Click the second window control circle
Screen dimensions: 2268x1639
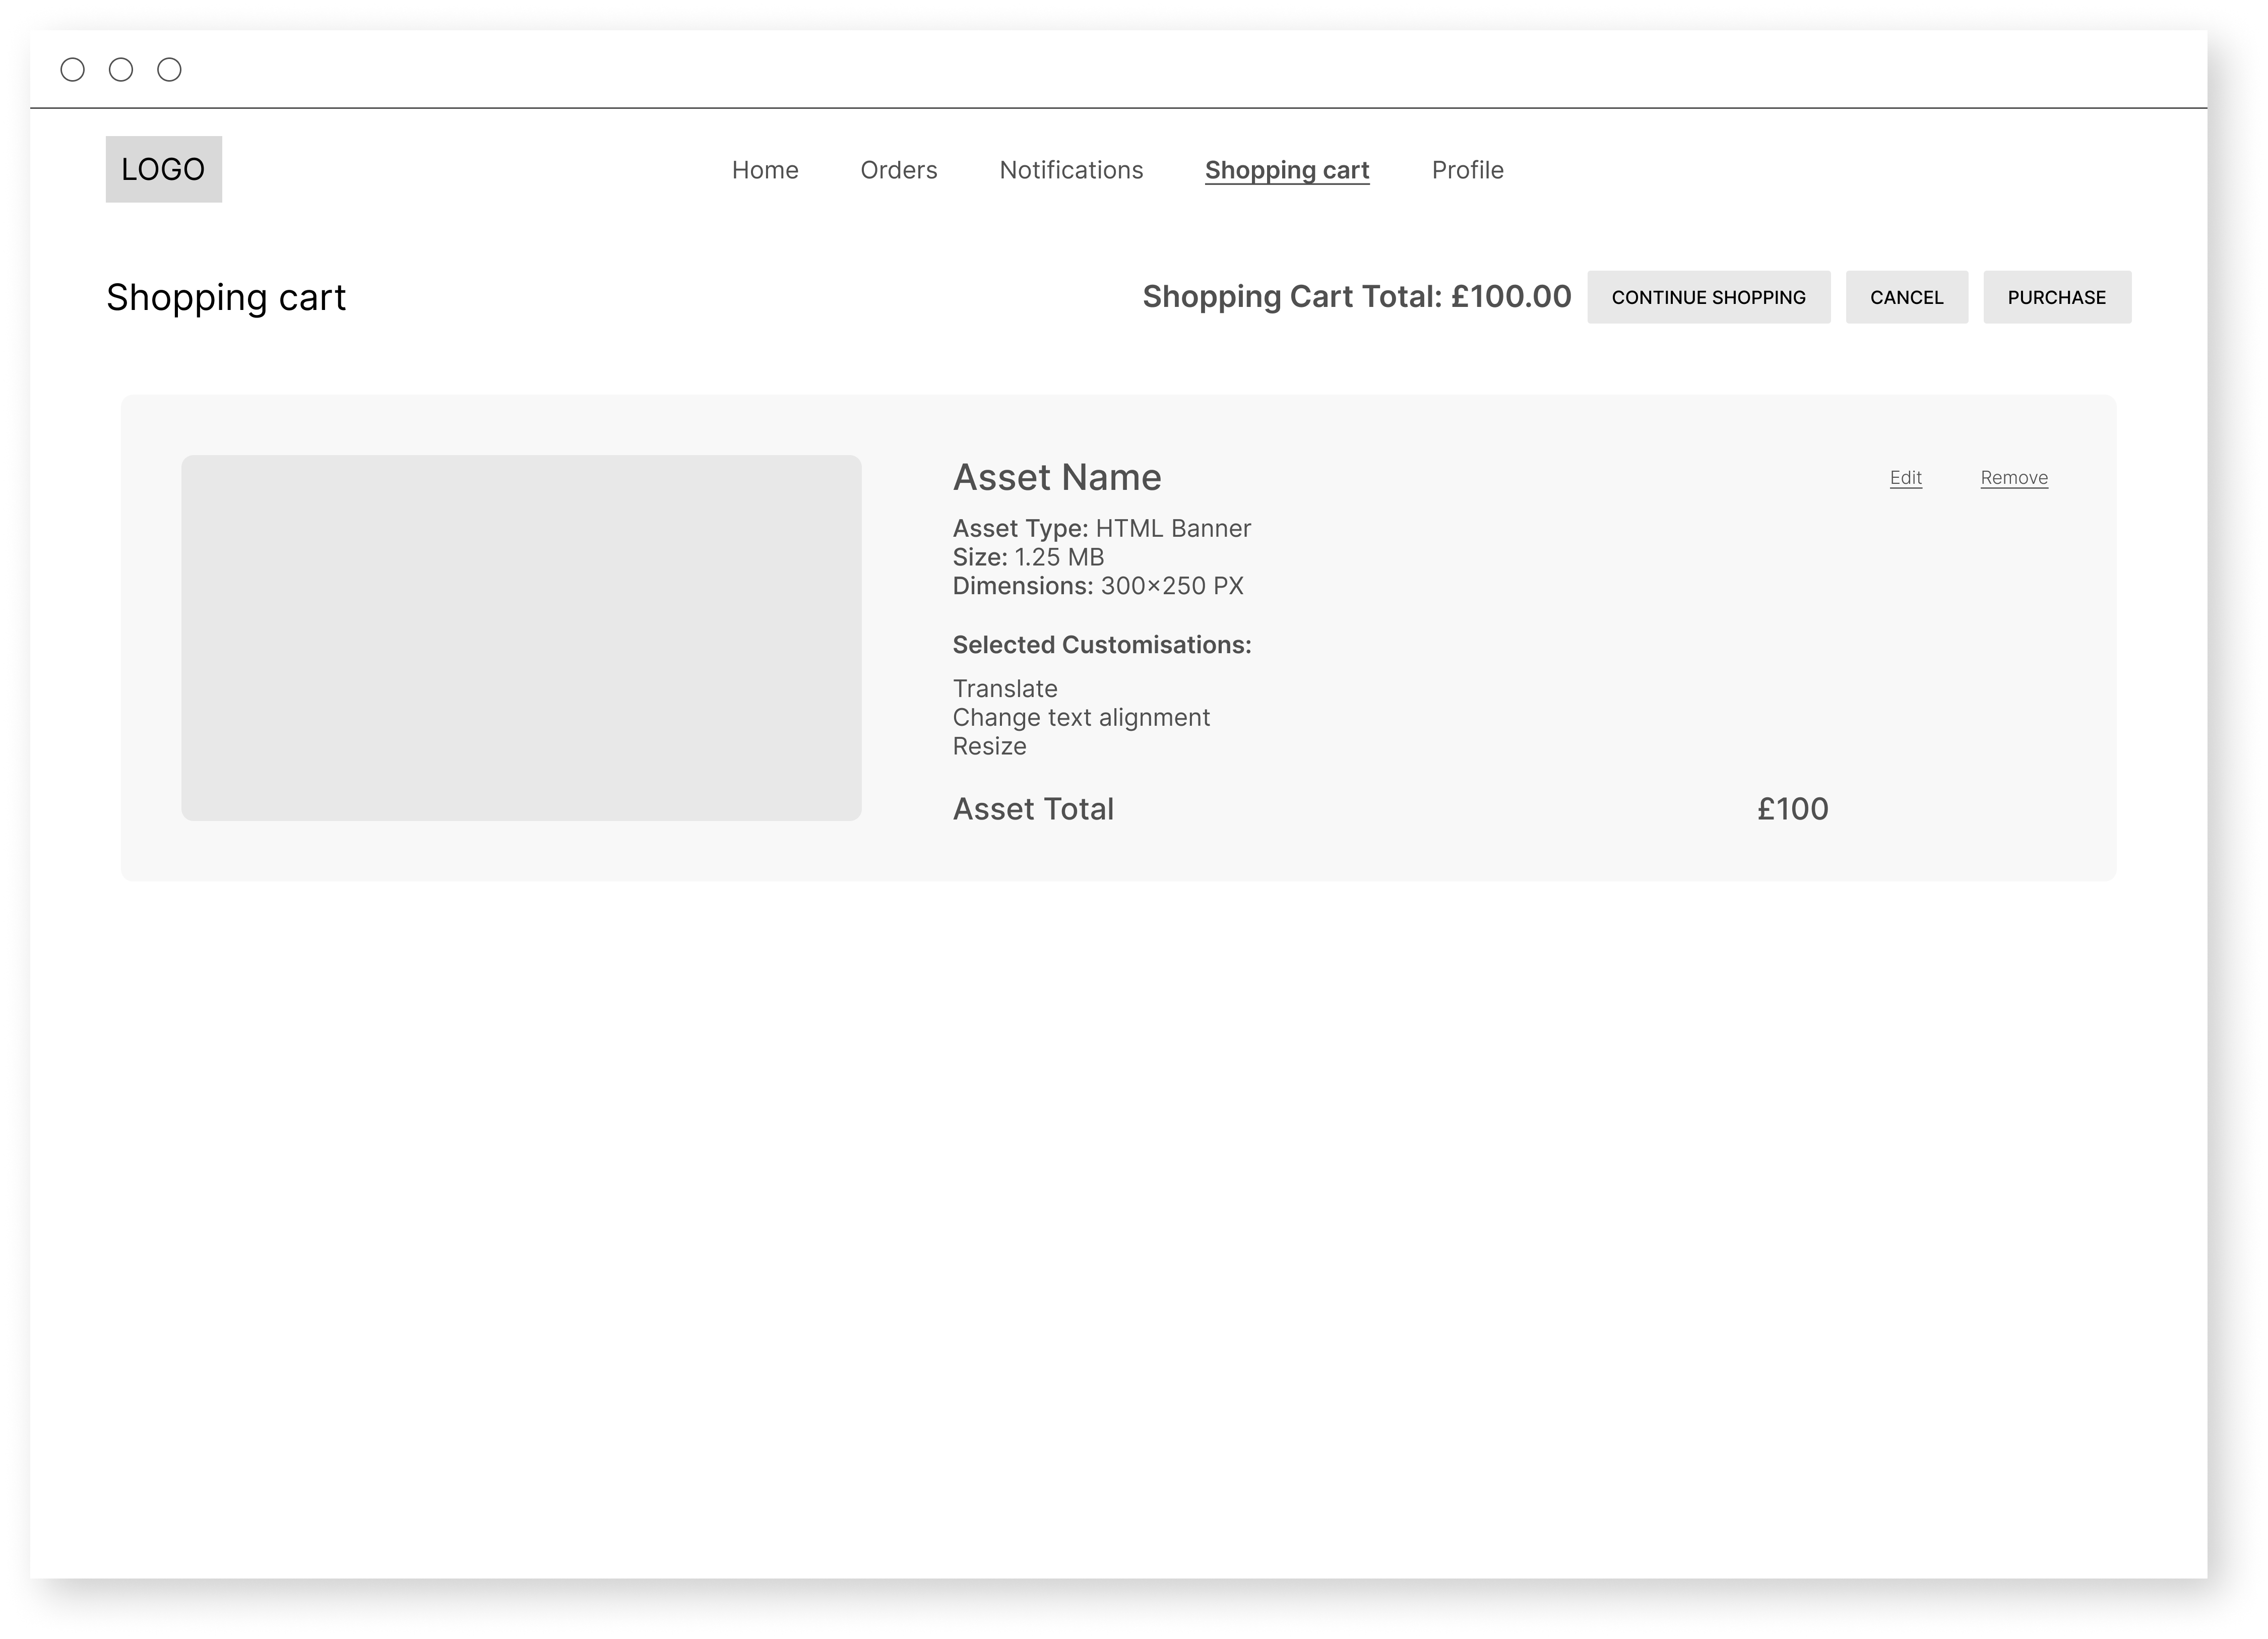pos(121,69)
